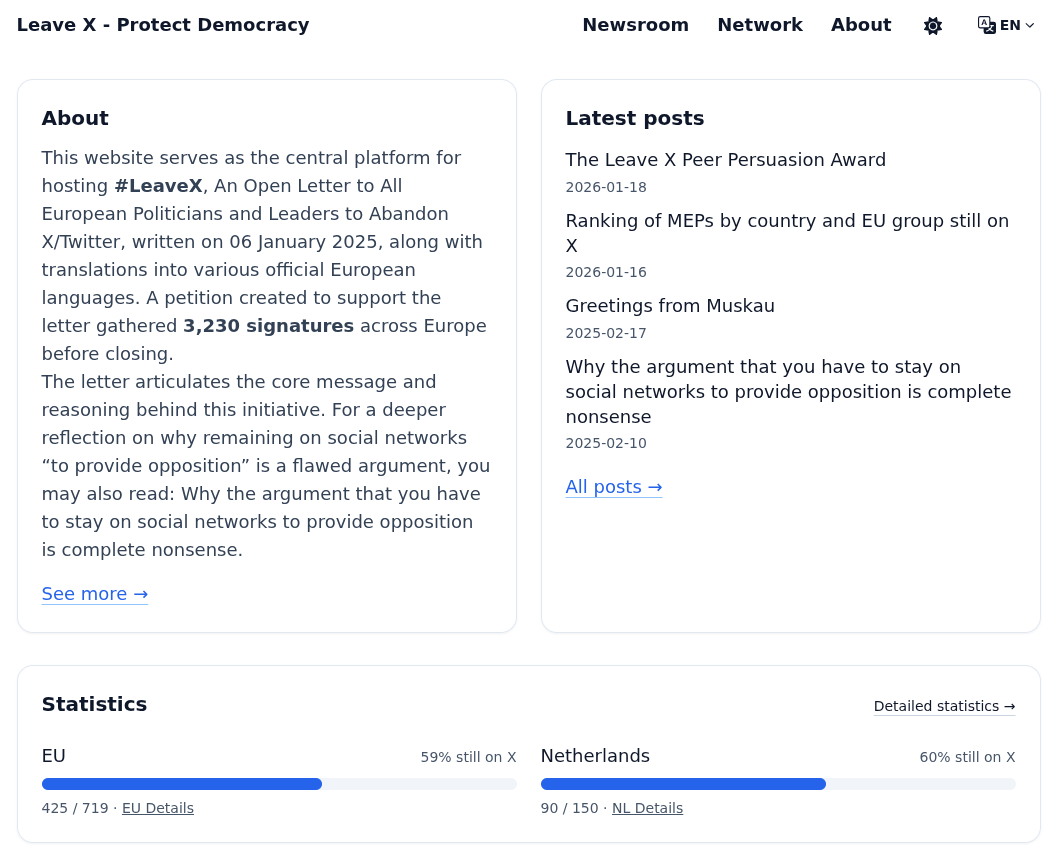
Task: Expand the EN language dropdown chevron
Action: pyautogui.click(x=1030, y=26)
